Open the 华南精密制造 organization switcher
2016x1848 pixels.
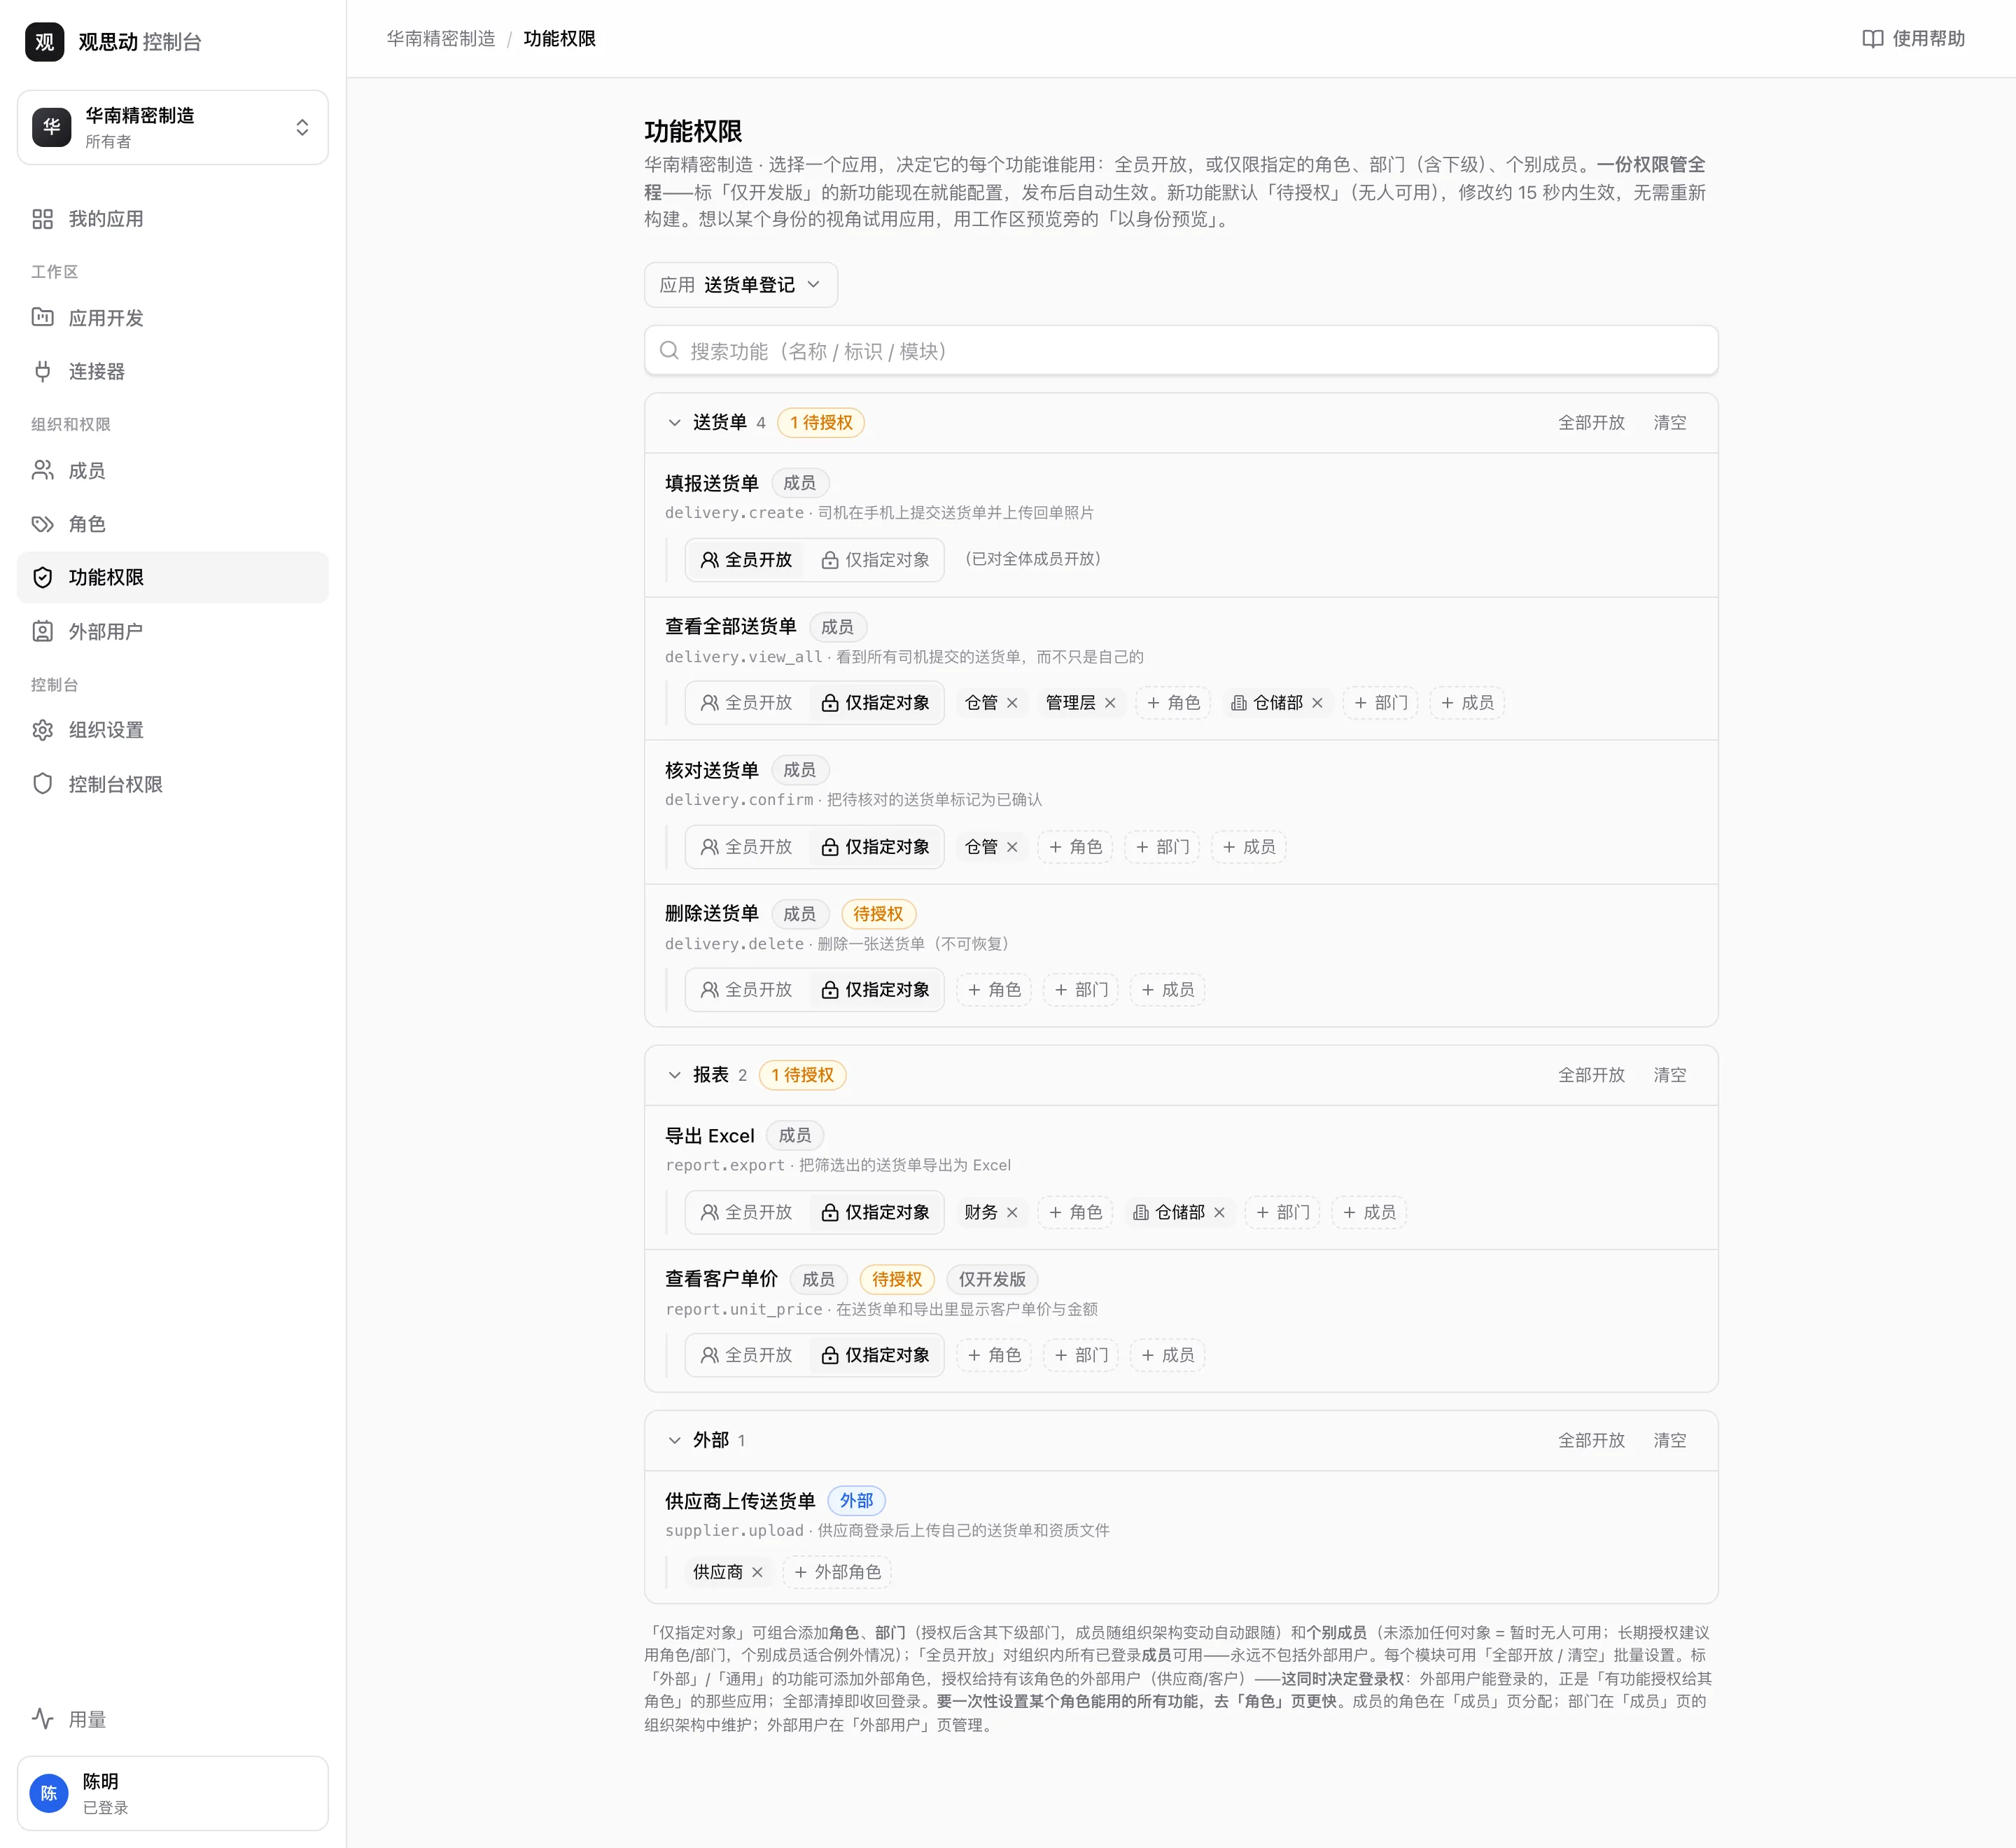coord(172,127)
